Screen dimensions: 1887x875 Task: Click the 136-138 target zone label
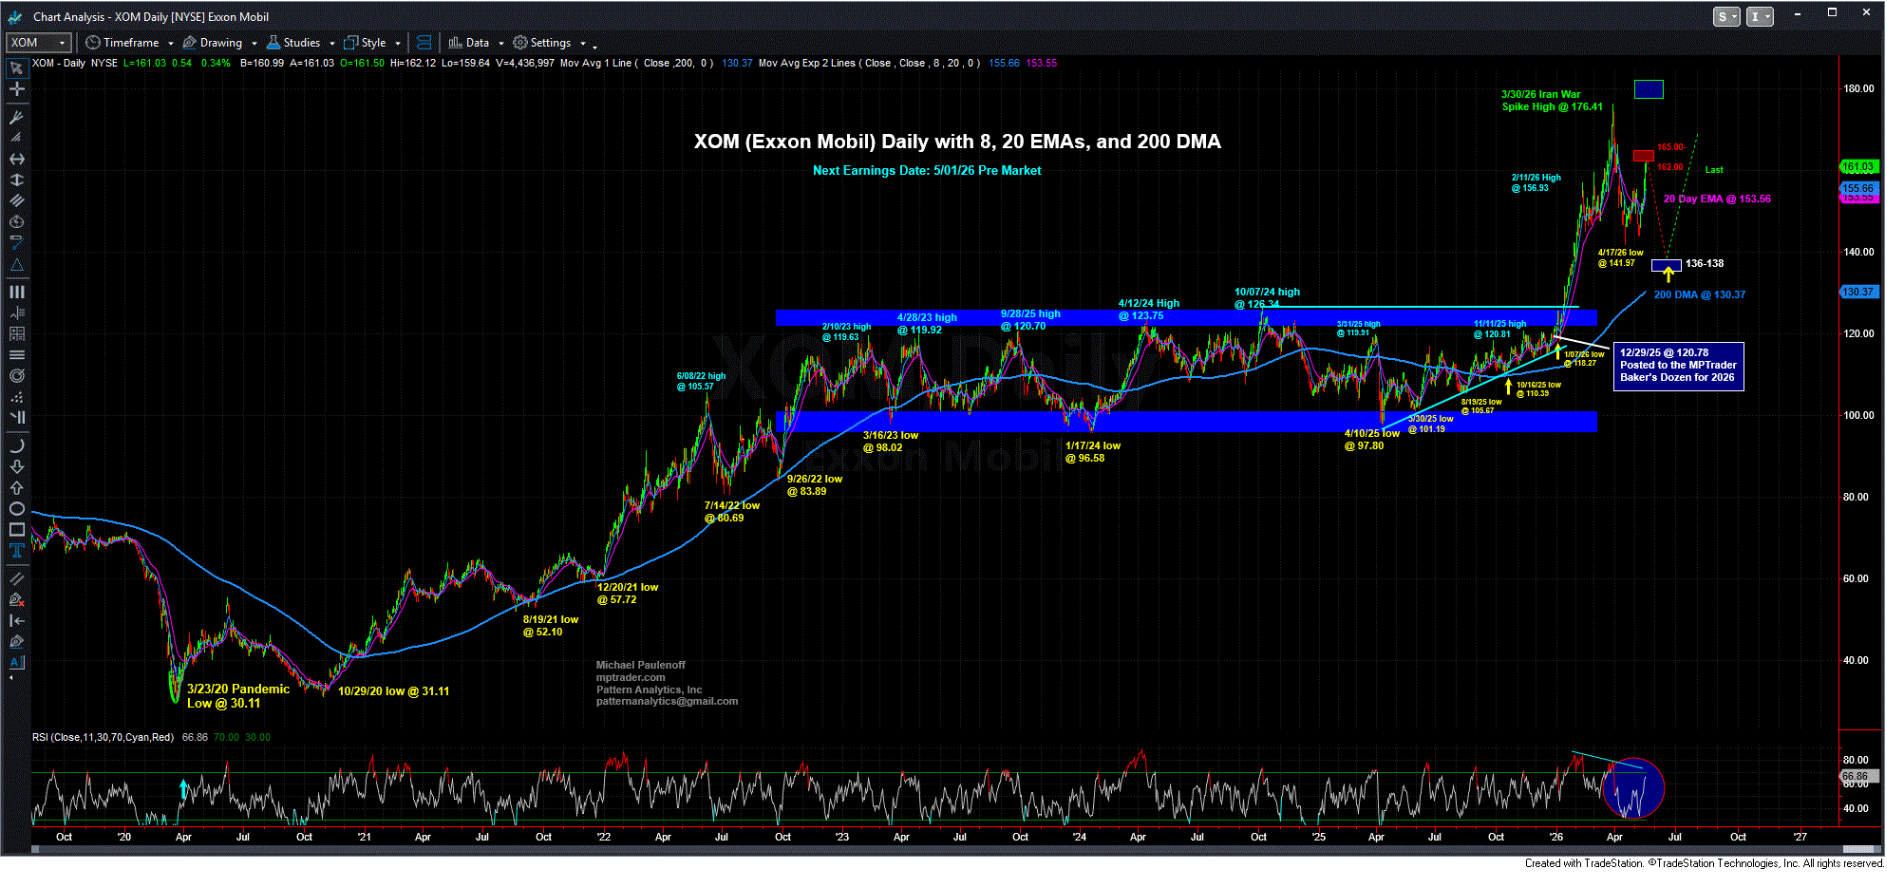(1705, 264)
